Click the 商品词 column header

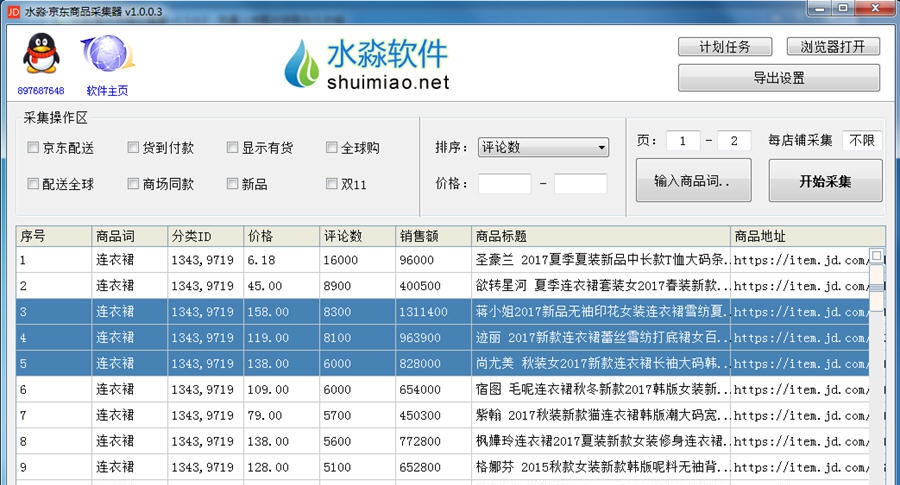click(130, 236)
